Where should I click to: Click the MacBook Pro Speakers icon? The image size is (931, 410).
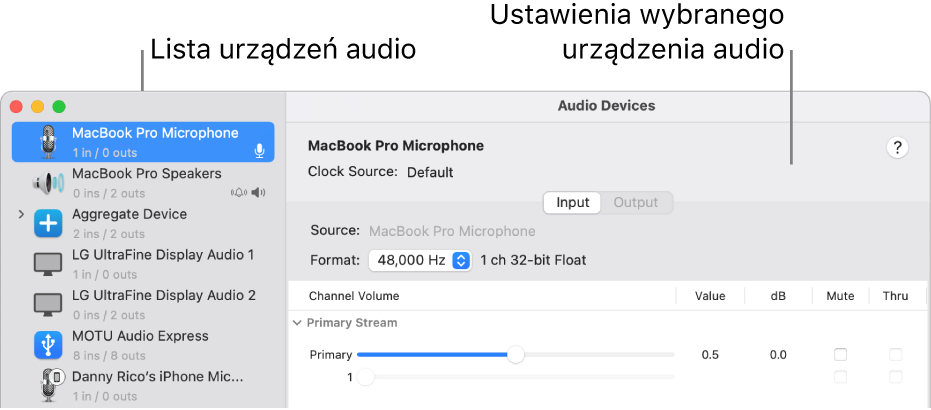[x=48, y=183]
